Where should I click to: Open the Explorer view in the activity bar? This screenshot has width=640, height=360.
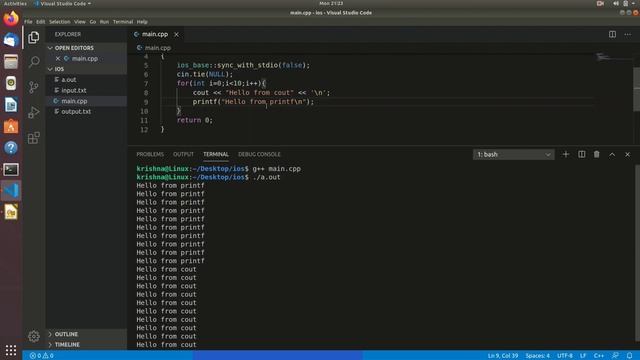click(34, 37)
